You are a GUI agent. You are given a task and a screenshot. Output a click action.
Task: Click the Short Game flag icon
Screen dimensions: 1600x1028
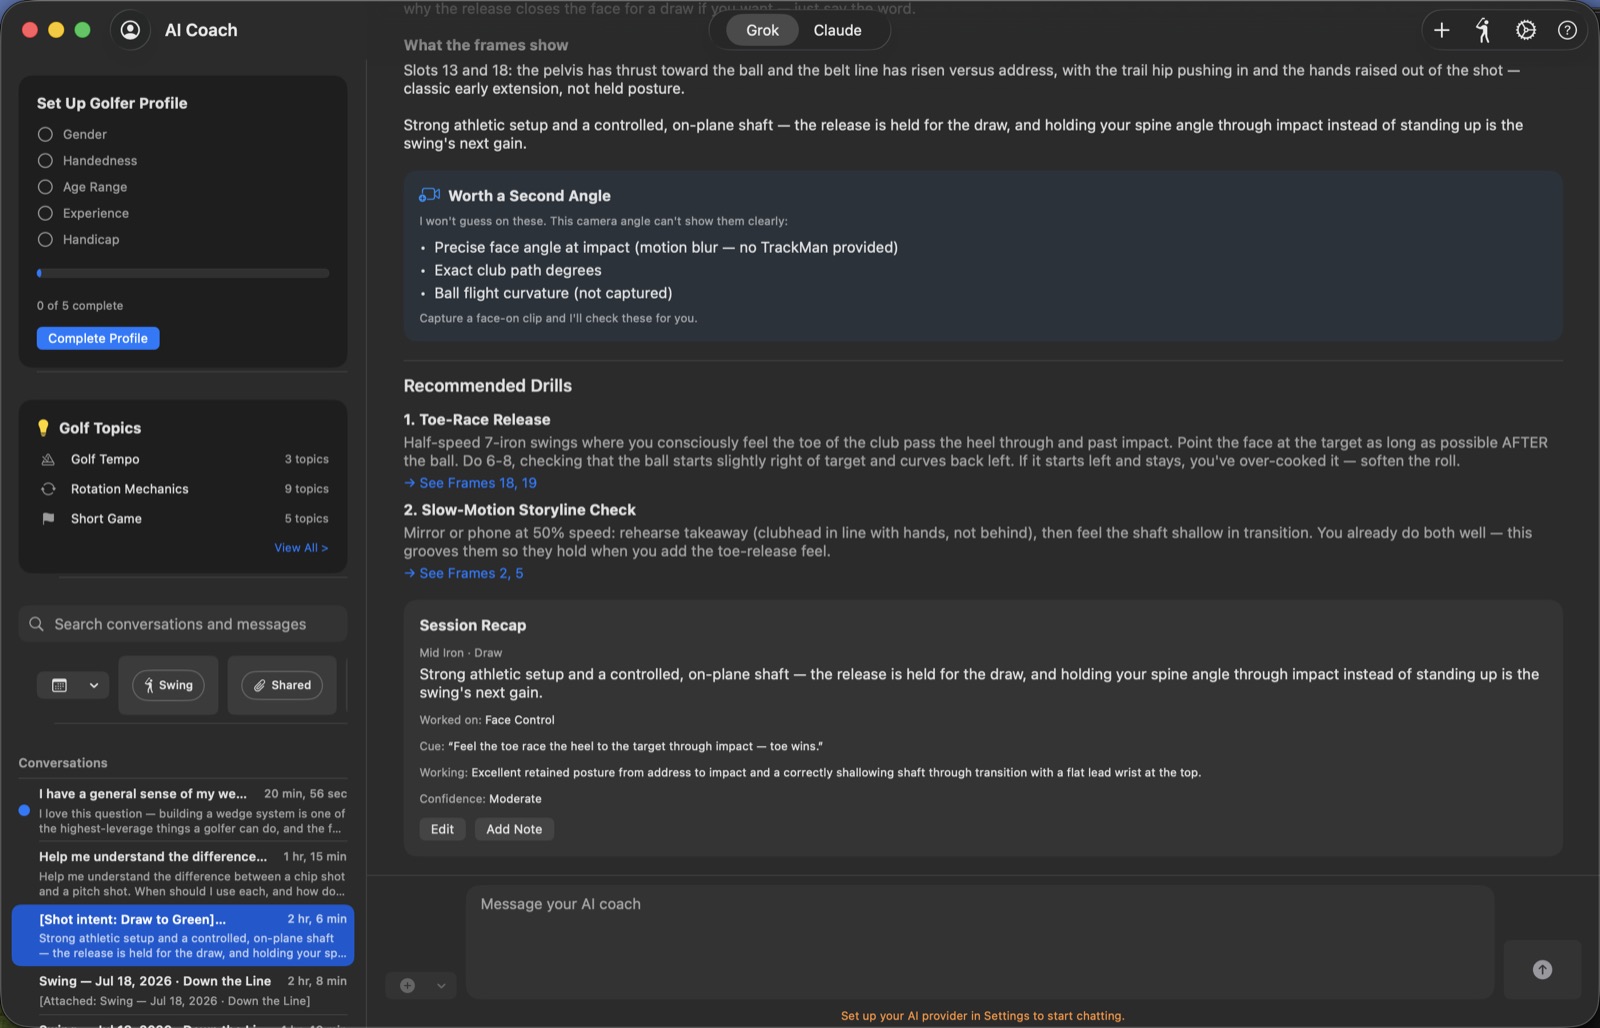tap(48, 519)
